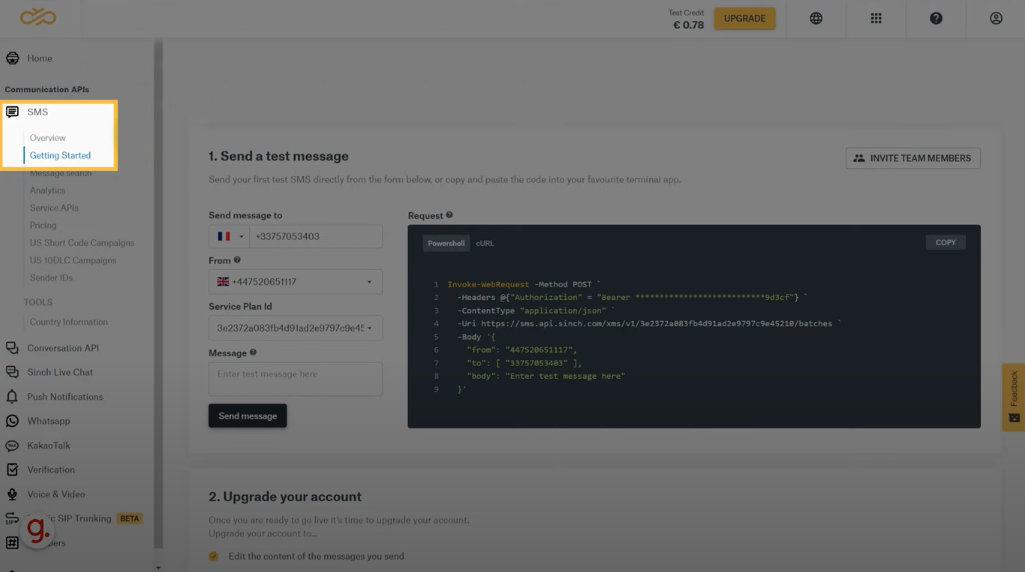
Task: Click 'Edit the content of the messages' text
Action: [316, 556]
